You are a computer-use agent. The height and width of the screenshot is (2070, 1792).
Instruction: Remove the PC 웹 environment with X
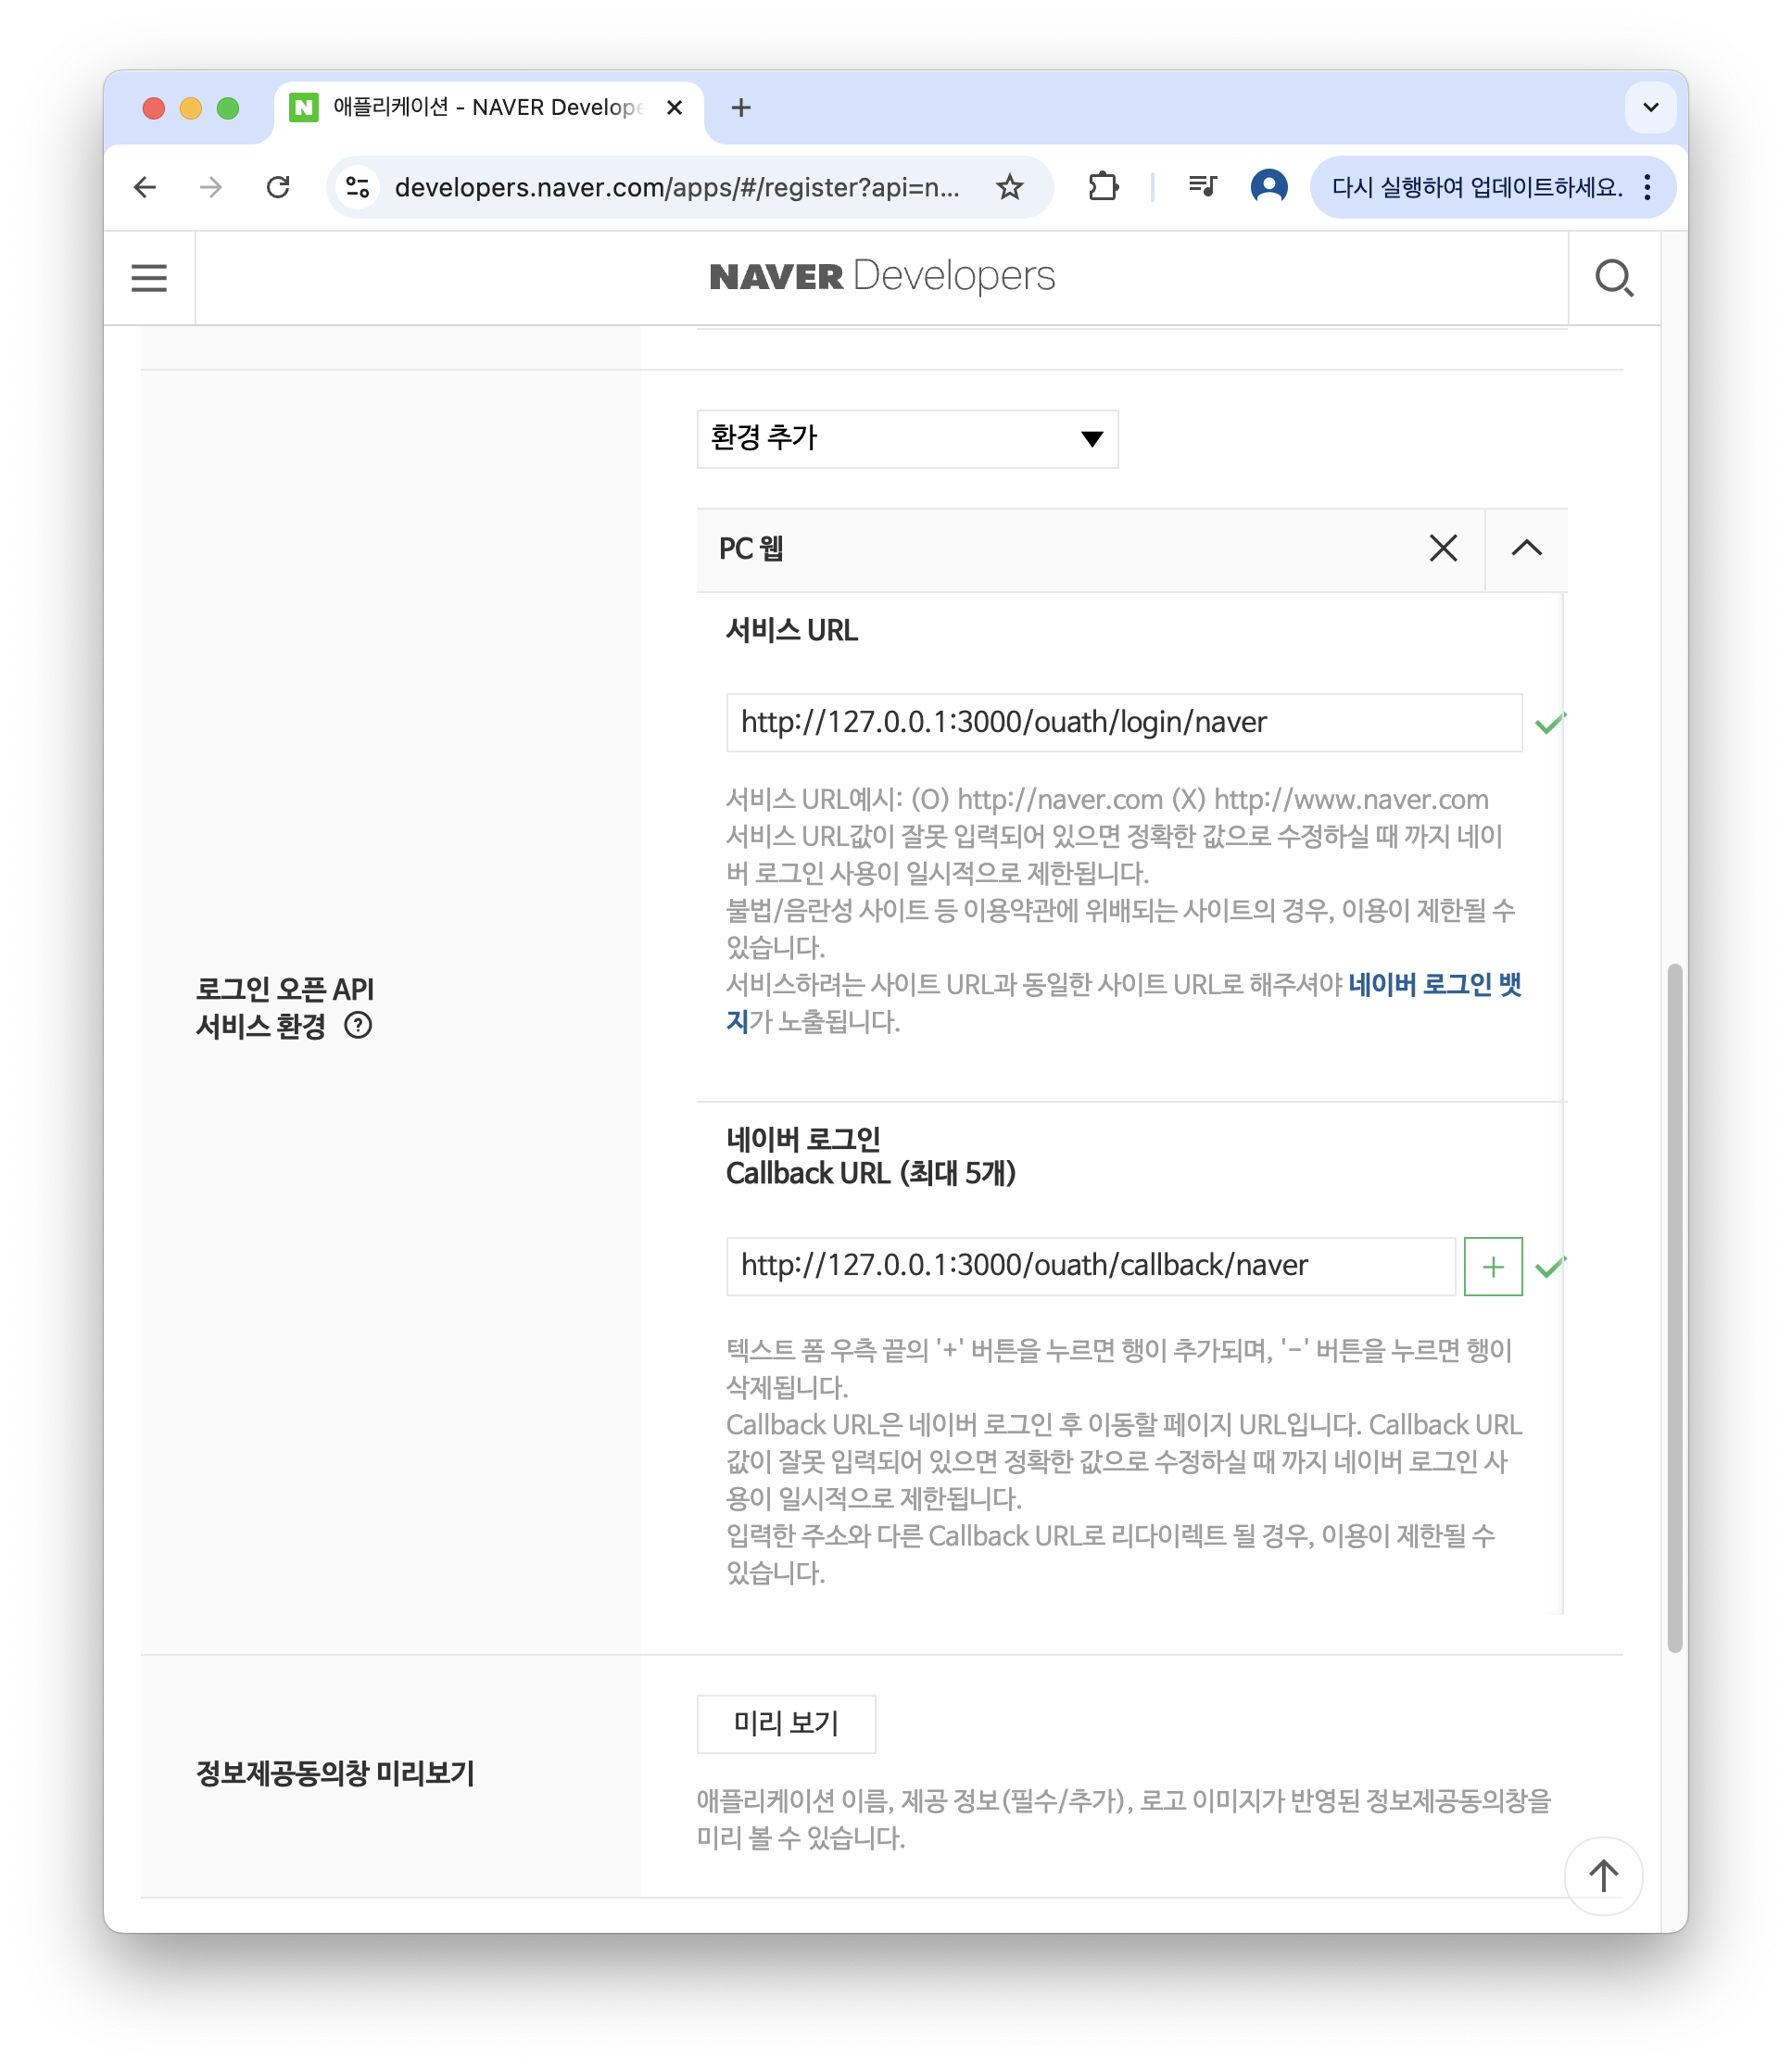point(1443,548)
